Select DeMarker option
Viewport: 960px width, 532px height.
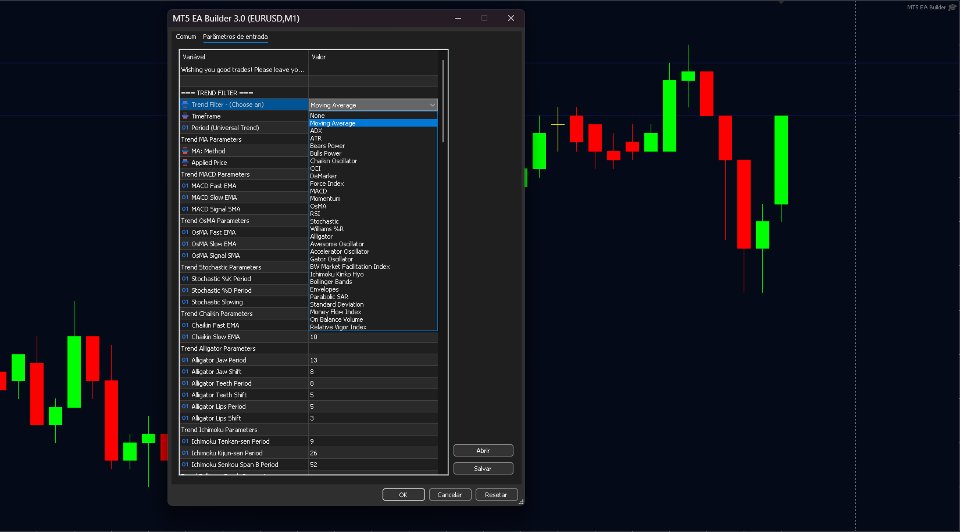pyautogui.click(x=373, y=176)
